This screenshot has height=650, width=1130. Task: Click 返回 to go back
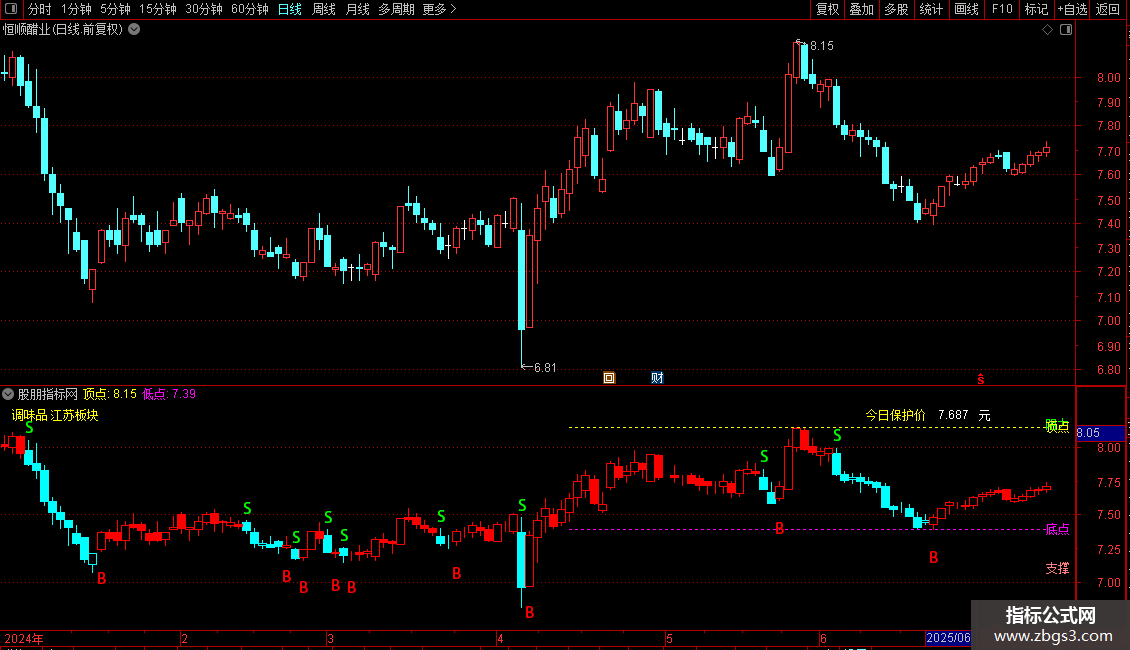pos(1108,9)
